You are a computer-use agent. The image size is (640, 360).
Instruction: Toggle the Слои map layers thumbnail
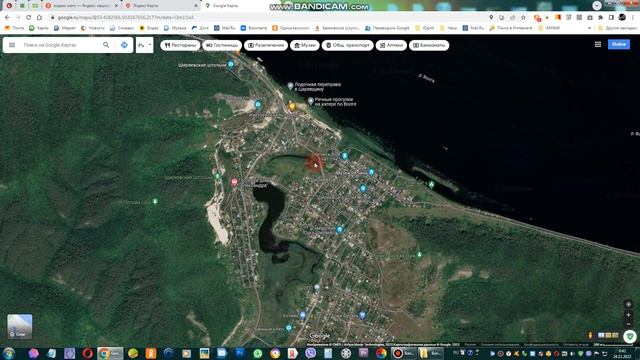tap(20, 326)
